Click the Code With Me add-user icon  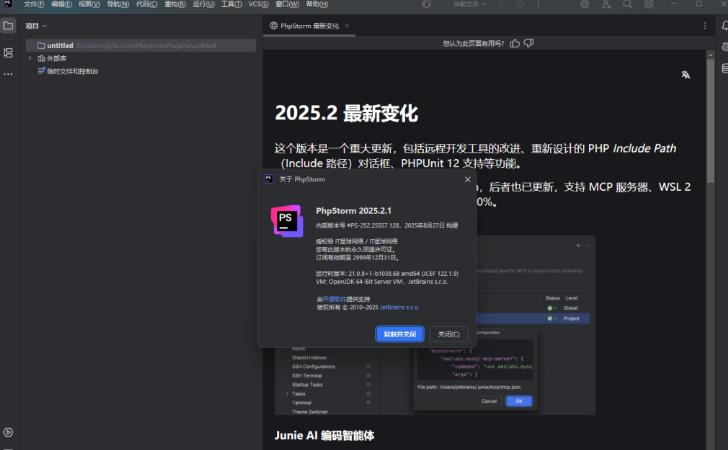(606, 4)
